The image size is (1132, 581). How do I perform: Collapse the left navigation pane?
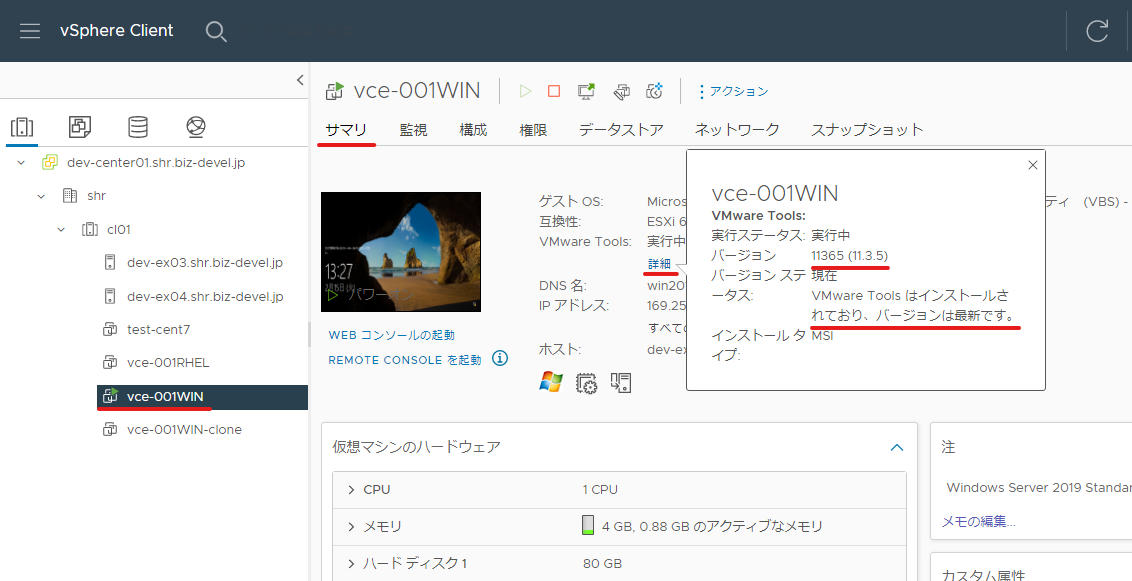pos(300,80)
